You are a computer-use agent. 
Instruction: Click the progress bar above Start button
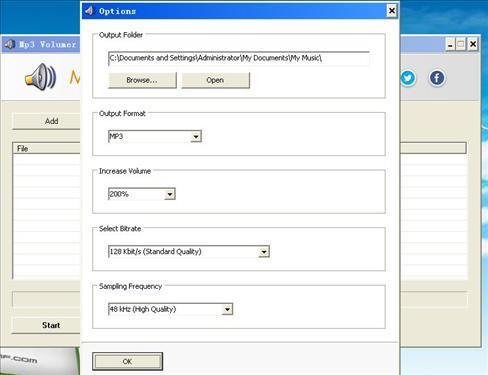(46, 299)
